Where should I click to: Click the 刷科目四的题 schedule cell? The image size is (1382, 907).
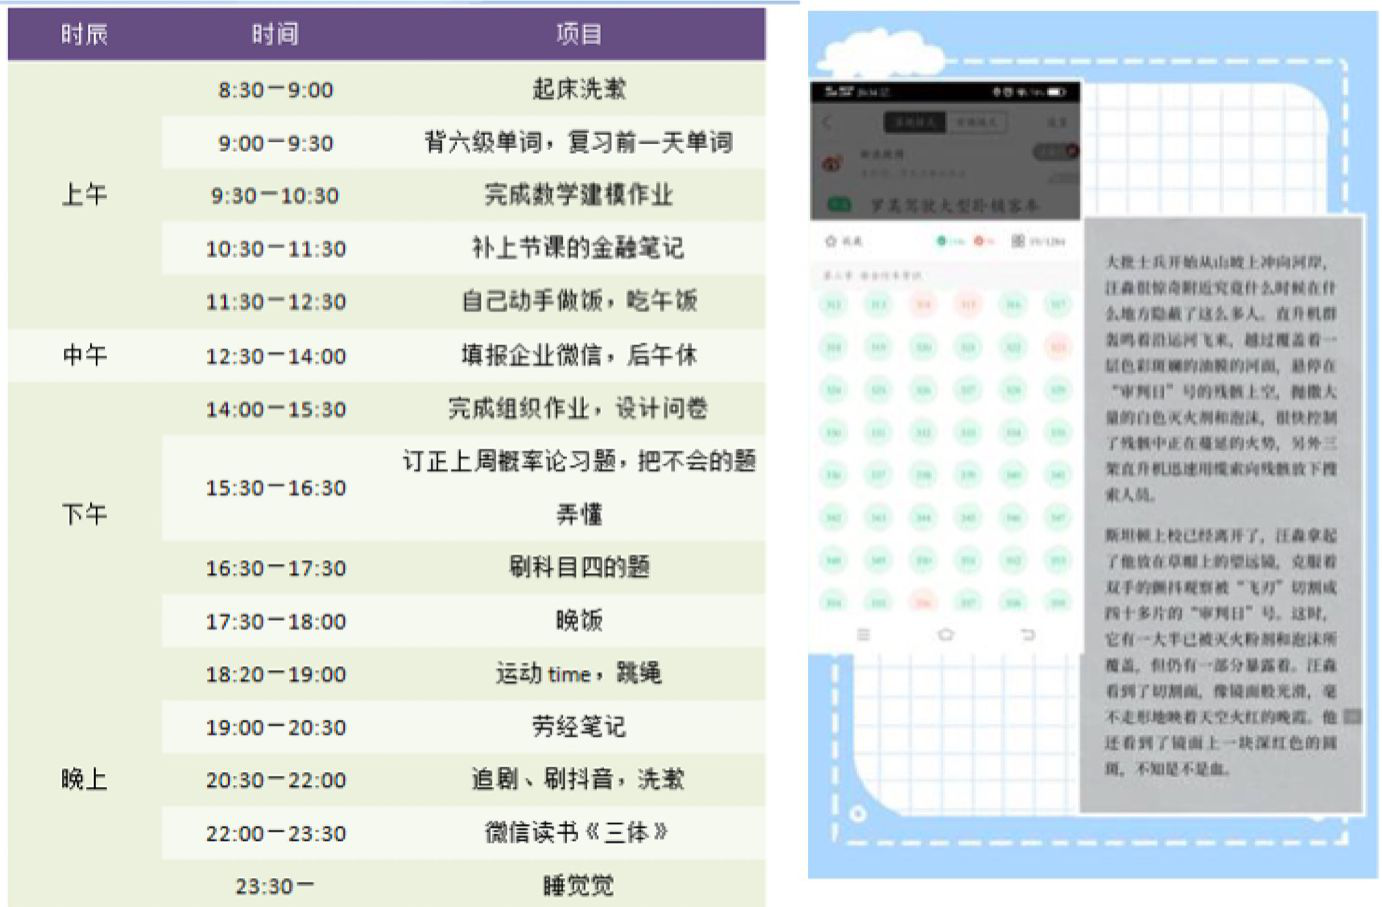pos(578,568)
